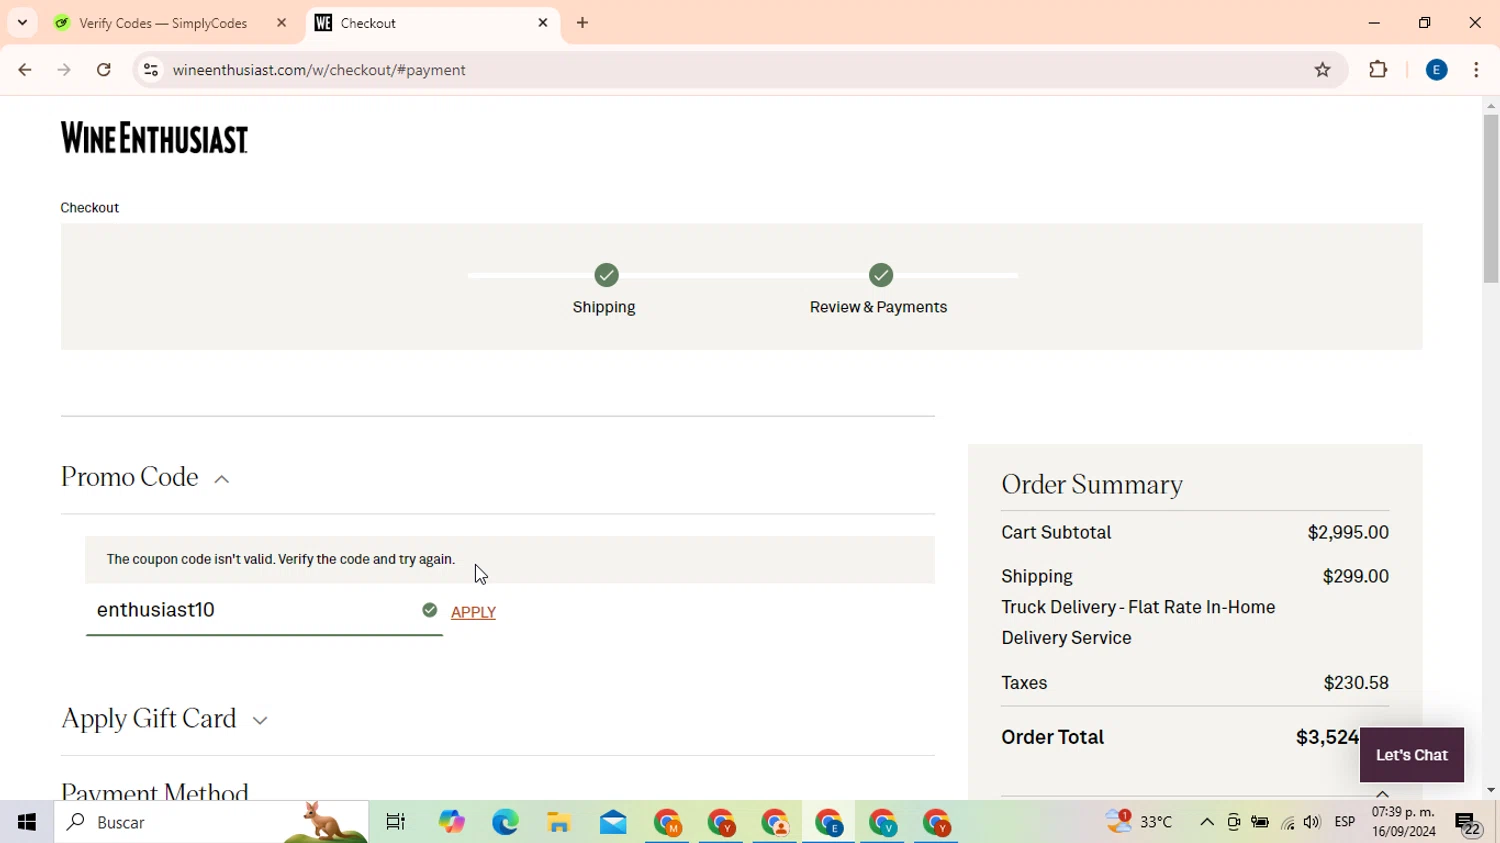Viewport: 1500px width, 843px height.
Task: Click the battery icon in system tray
Action: click(1260, 822)
